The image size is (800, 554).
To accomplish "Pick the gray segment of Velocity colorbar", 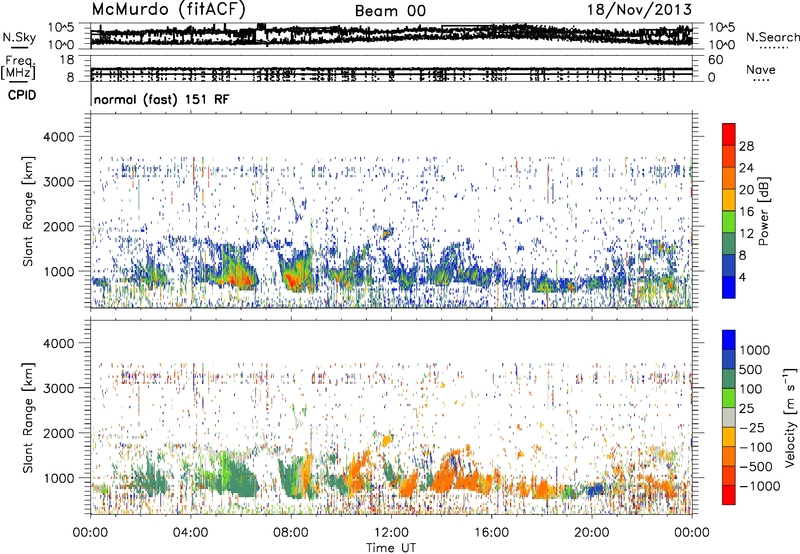I will pyautogui.click(x=729, y=418).
